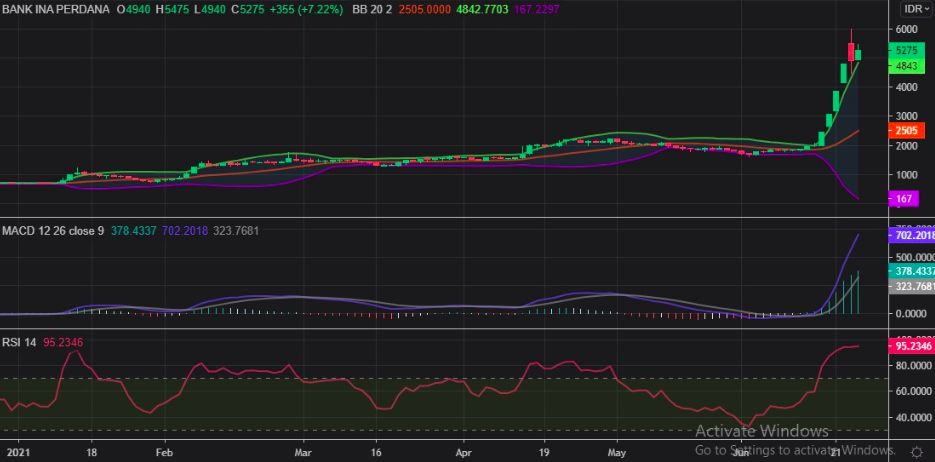The width and height of the screenshot is (935, 462).
Task: Click the 5275 current price label
Action: [x=906, y=51]
